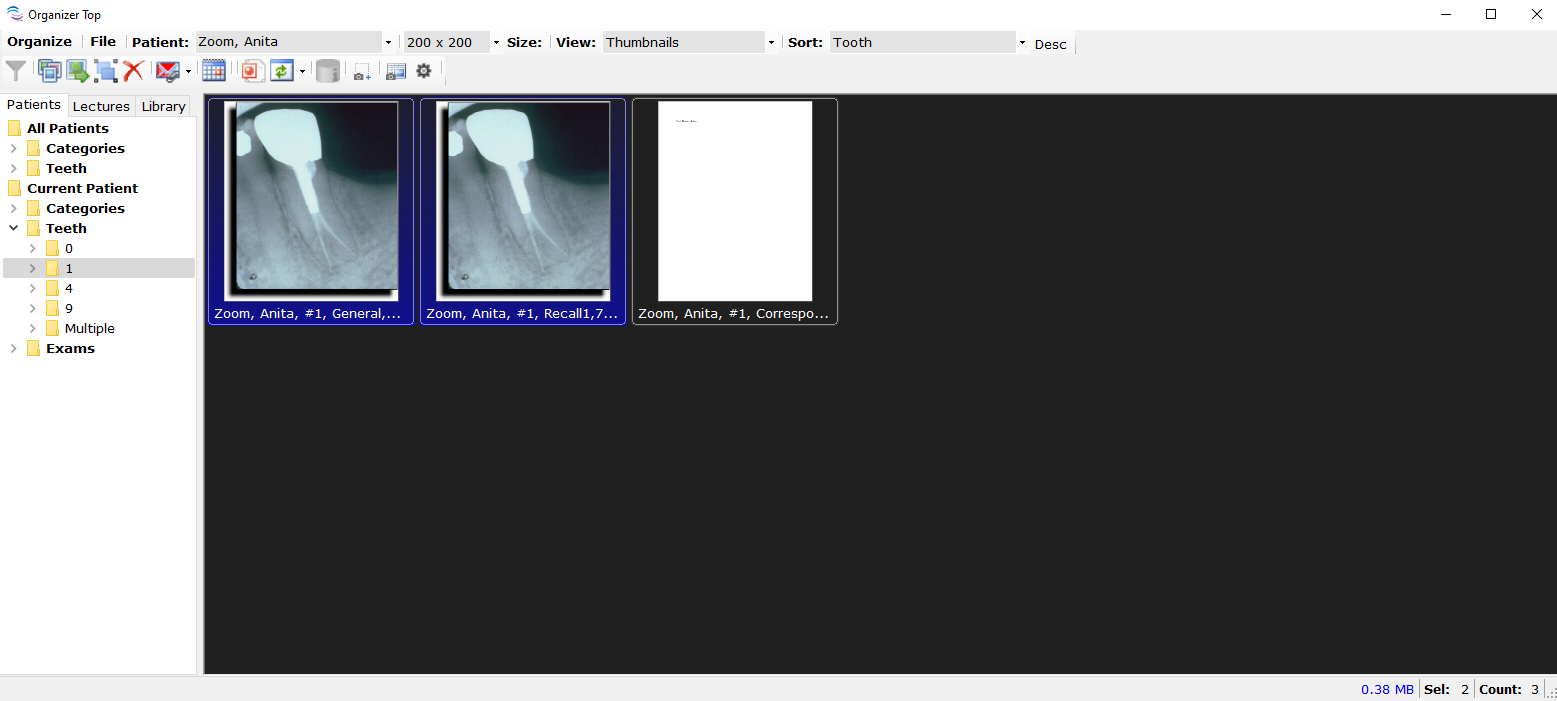Click the image export green arrow icon
Viewport: 1557px width, 701px height.
click(x=78, y=71)
